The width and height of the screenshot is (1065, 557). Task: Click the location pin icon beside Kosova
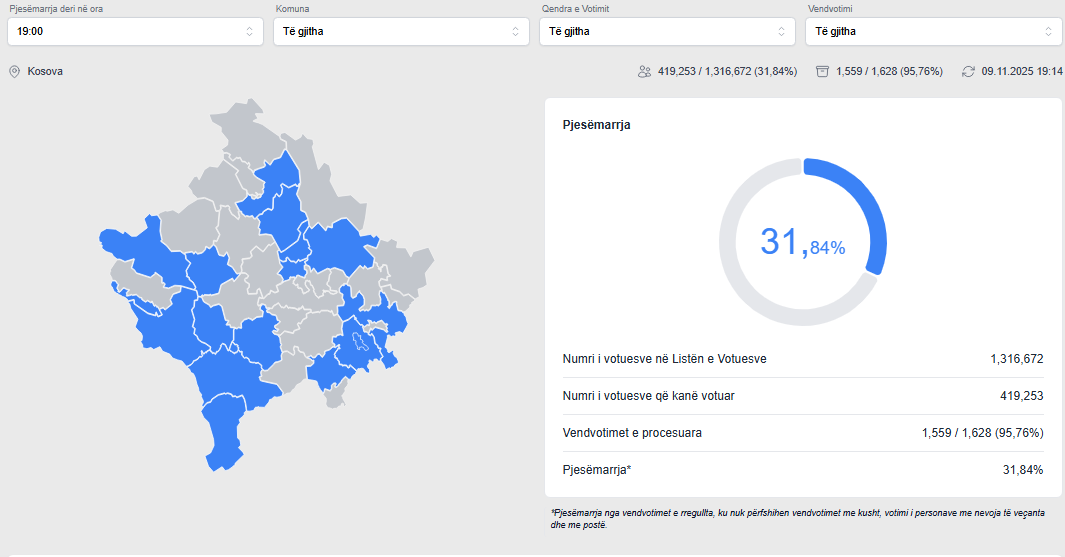click(x=14, y=72)
